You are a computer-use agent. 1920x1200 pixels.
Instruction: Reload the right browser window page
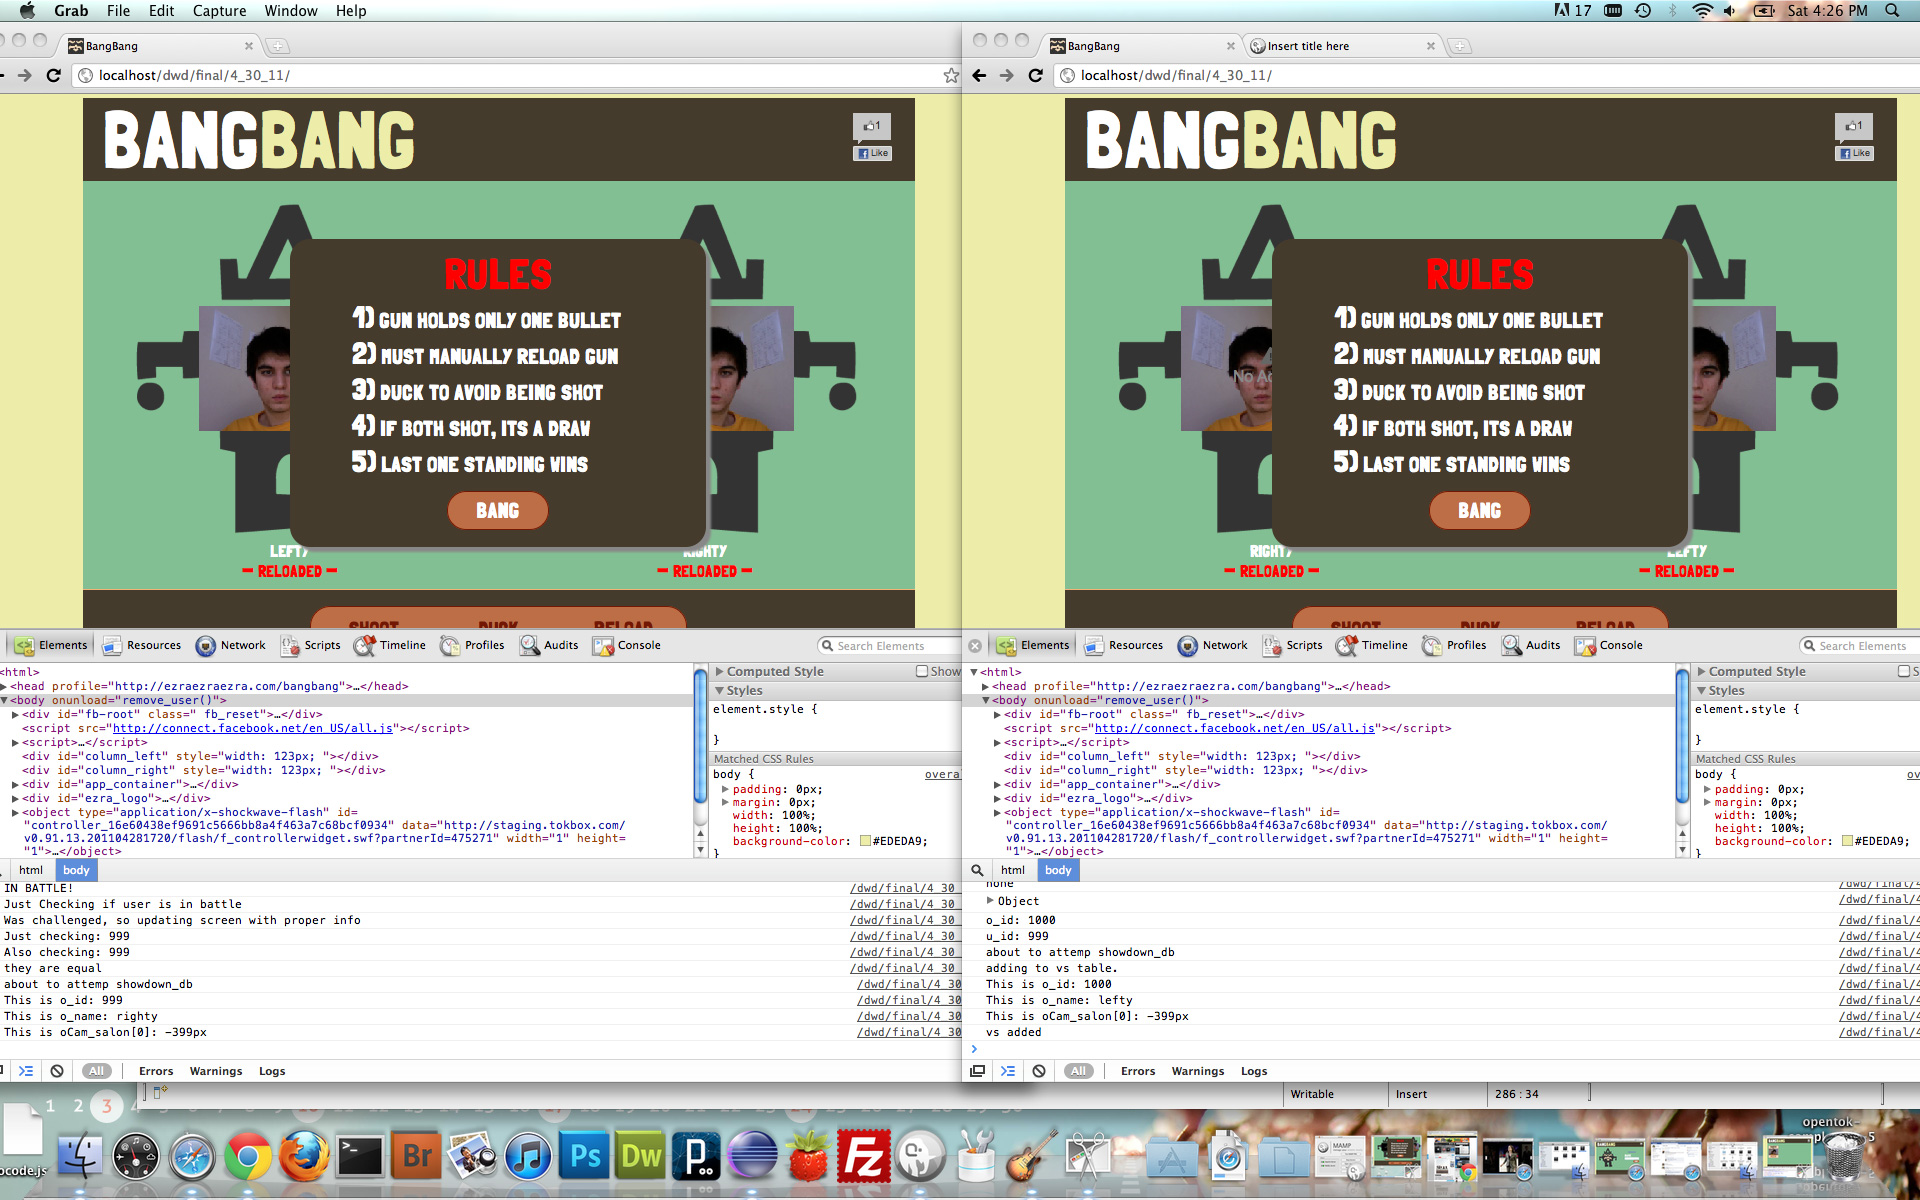(1036, 75)
